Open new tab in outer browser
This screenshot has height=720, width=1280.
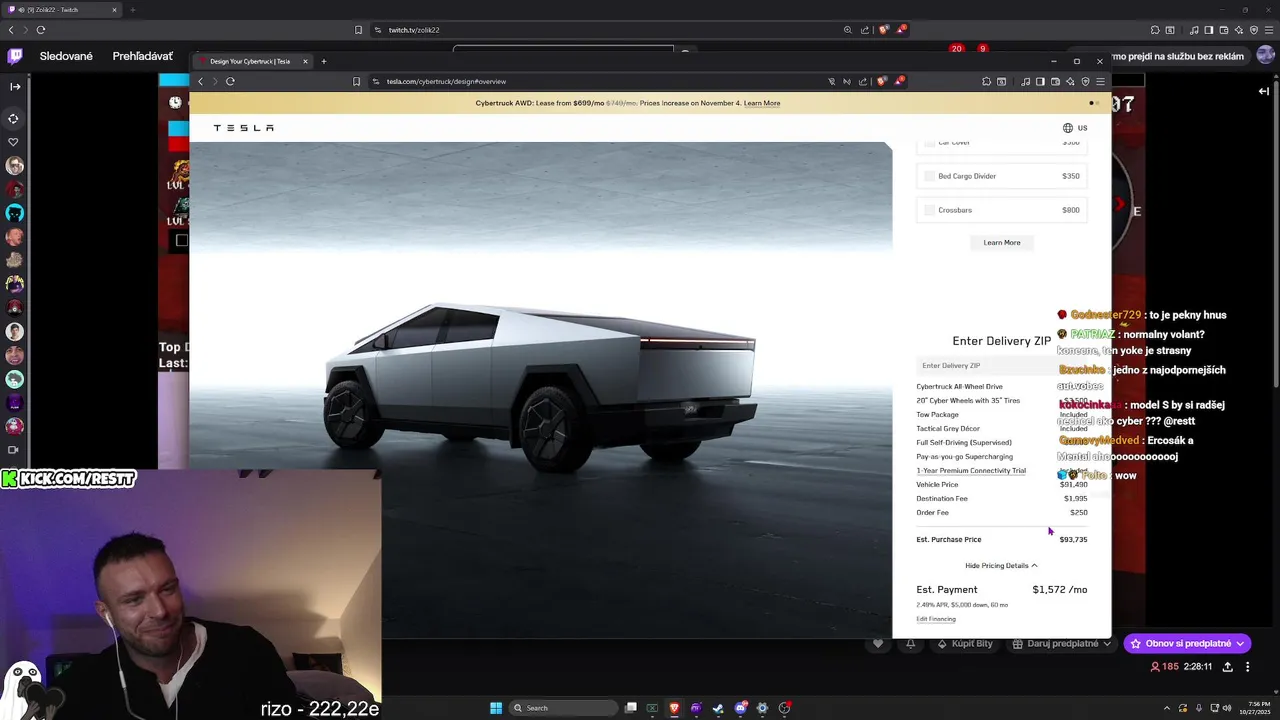coord(132,10)
